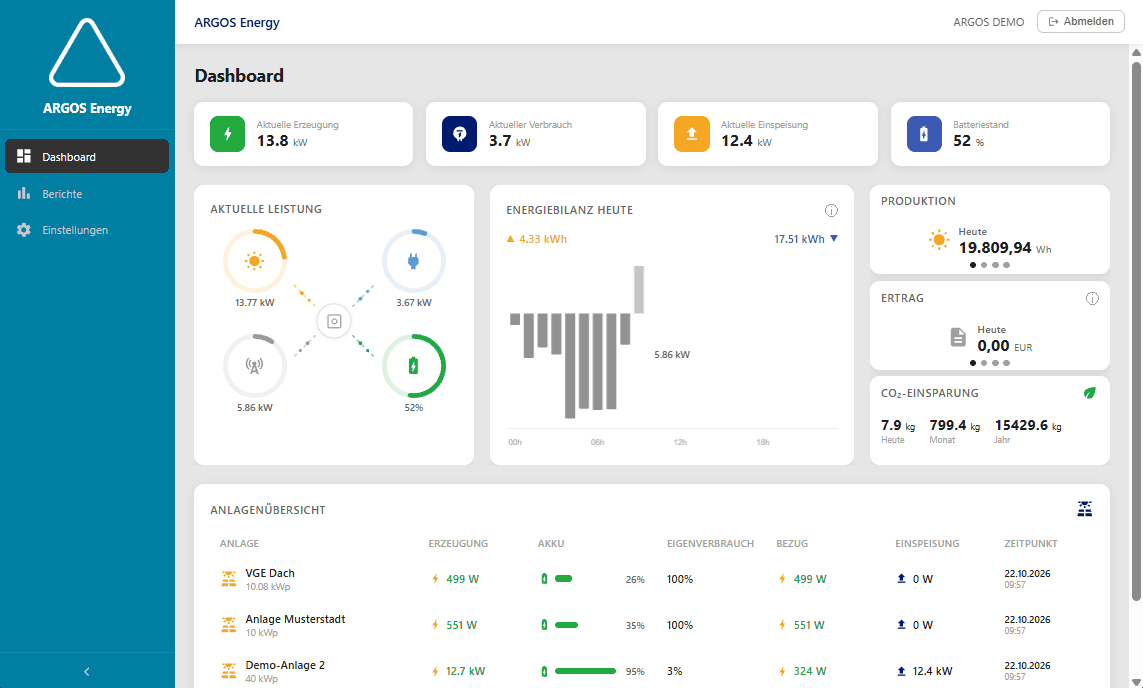Open the Anlage Musterstadt plant row
The height and width of the screenshot is (688, 1143).
652,625
